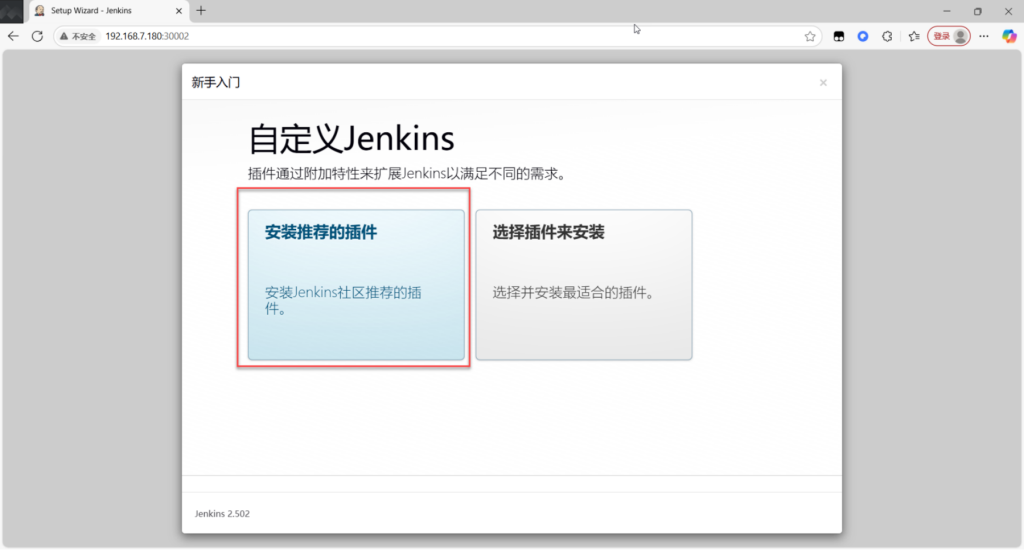Open a new browser tab
Image resolution: width=1024 pixels, height=550 pixels.
tap(201, 11)
